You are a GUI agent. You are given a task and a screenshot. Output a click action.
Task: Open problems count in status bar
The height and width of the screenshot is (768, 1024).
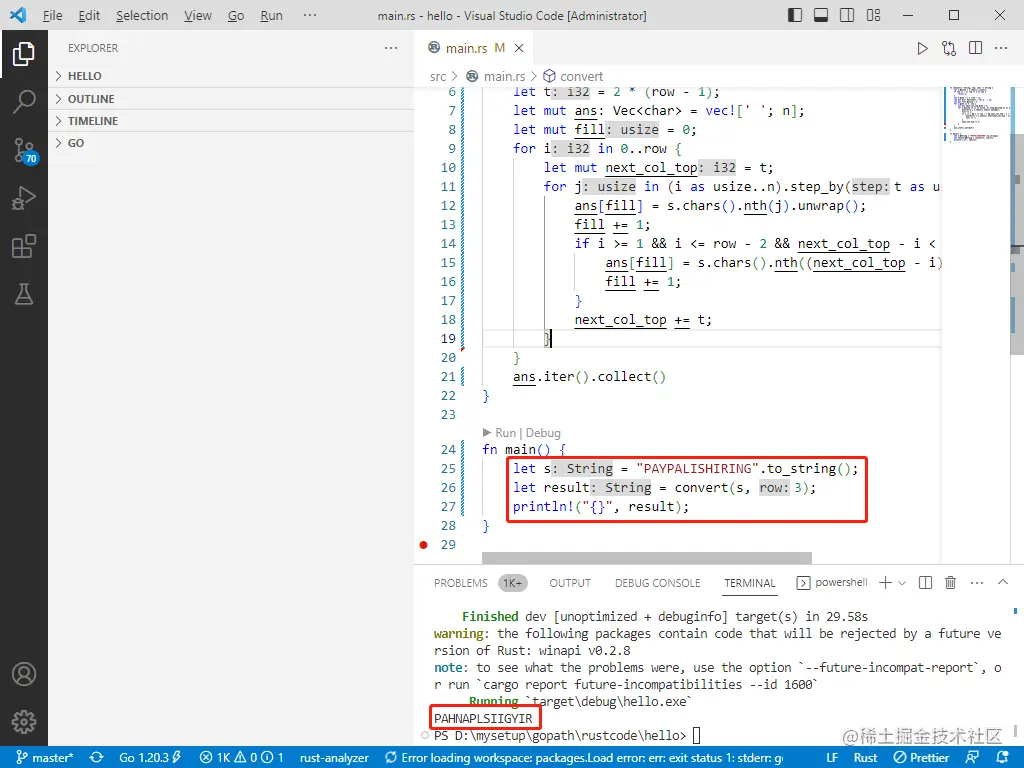point(242,758)
